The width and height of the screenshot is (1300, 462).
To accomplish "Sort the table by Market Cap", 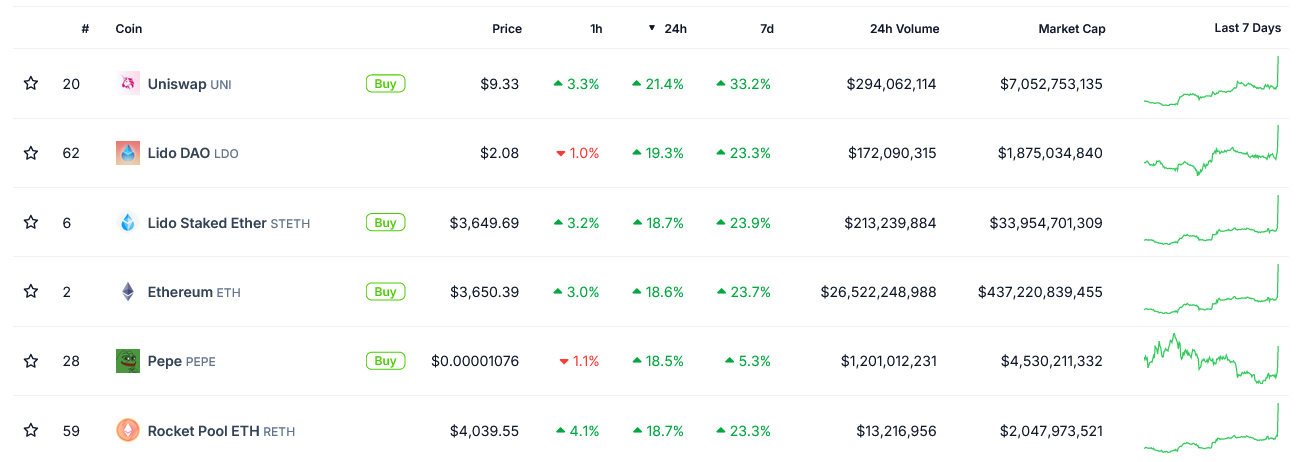I will pyautogui.click(x=1071, y=29).
